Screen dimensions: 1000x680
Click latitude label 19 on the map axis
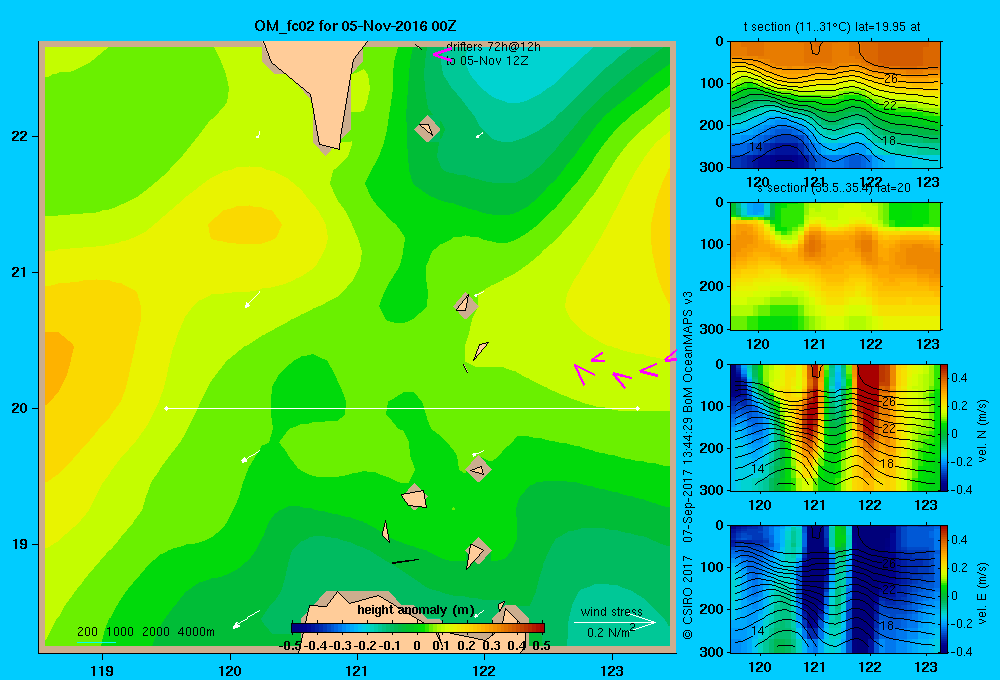coord(20,544)
